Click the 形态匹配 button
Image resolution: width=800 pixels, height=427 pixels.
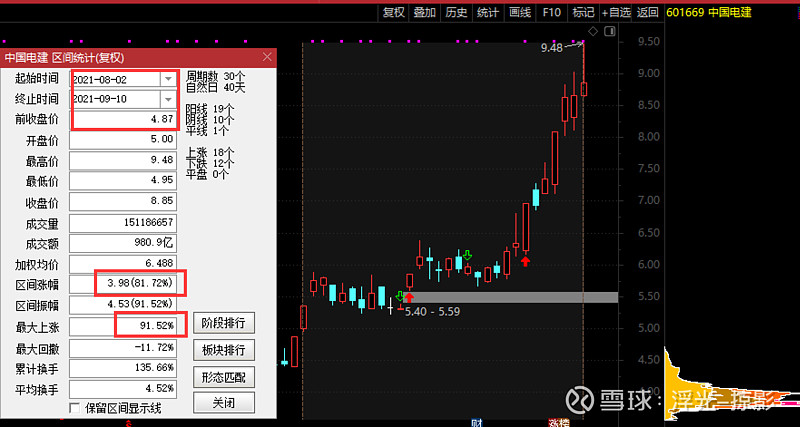pos(223,377)
